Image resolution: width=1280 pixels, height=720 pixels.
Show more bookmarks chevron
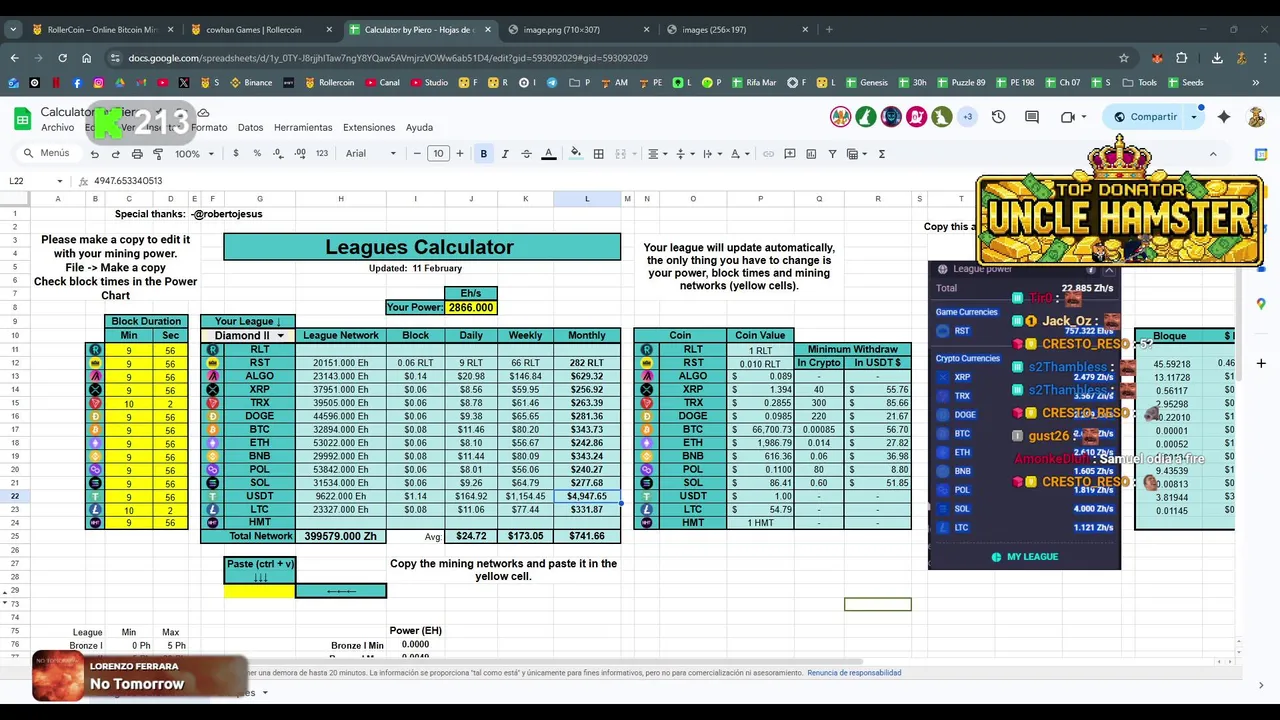[1256, 83]
